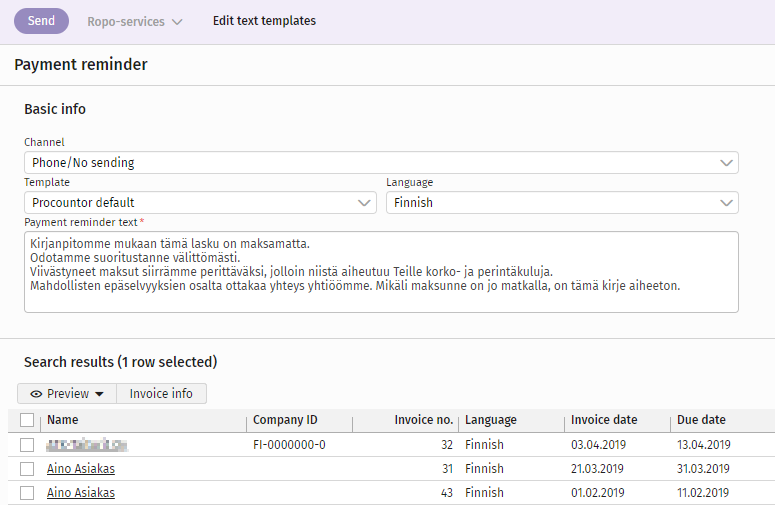Click the Search results (1 row selected) heading

click(121, 362)
